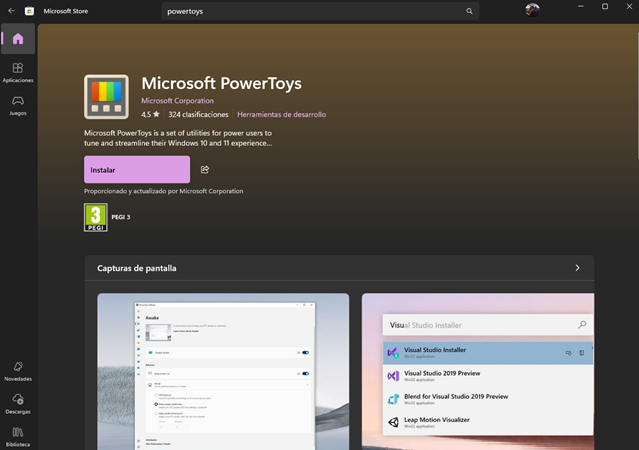Expand the truncated app description text

(x=178, y=138)
